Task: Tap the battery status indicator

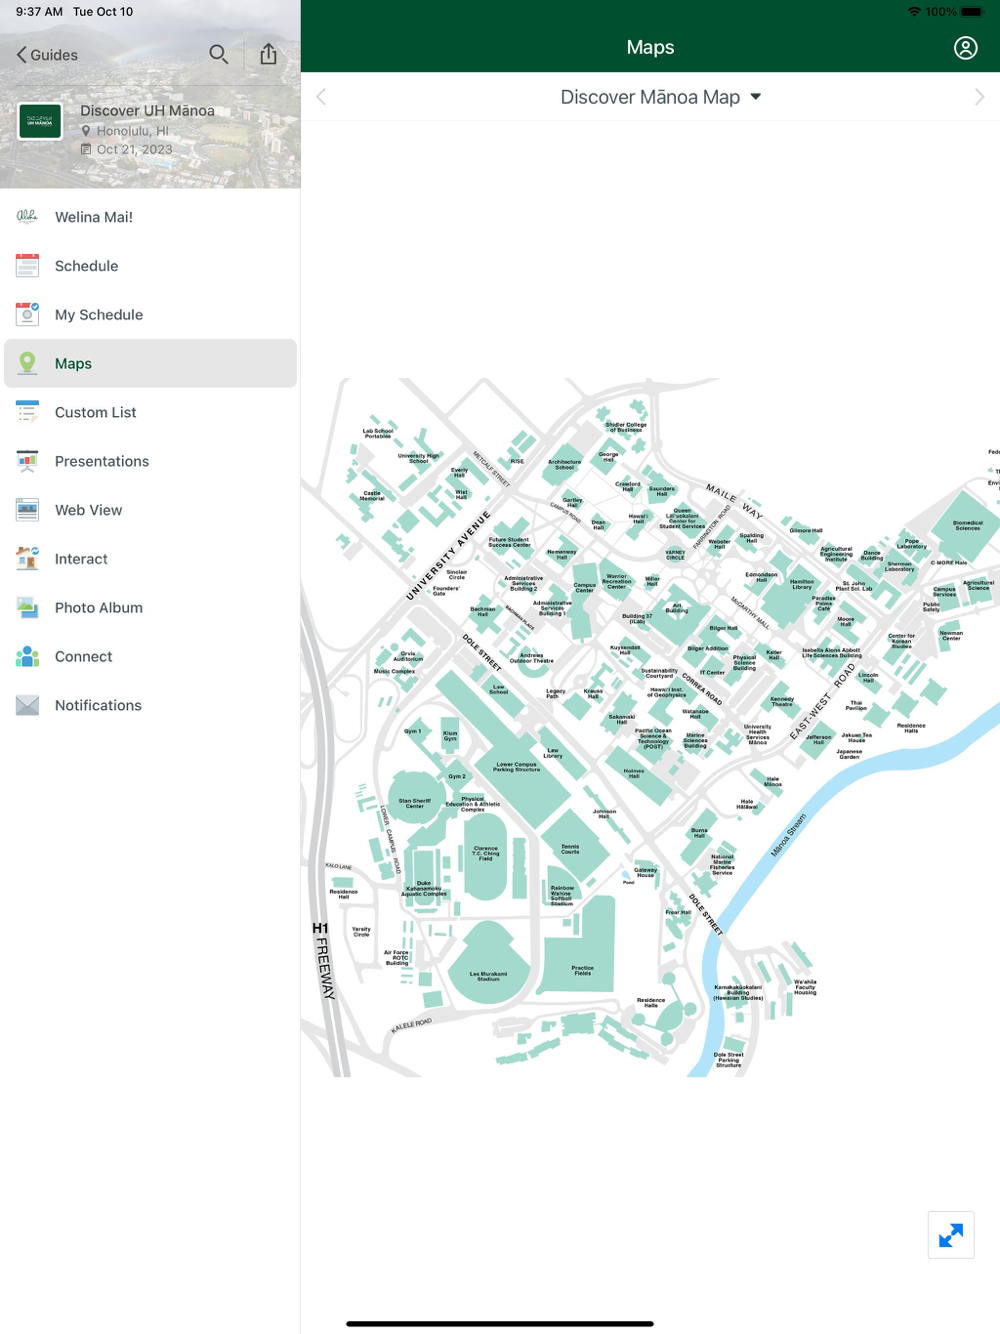Action: point(972,12)
